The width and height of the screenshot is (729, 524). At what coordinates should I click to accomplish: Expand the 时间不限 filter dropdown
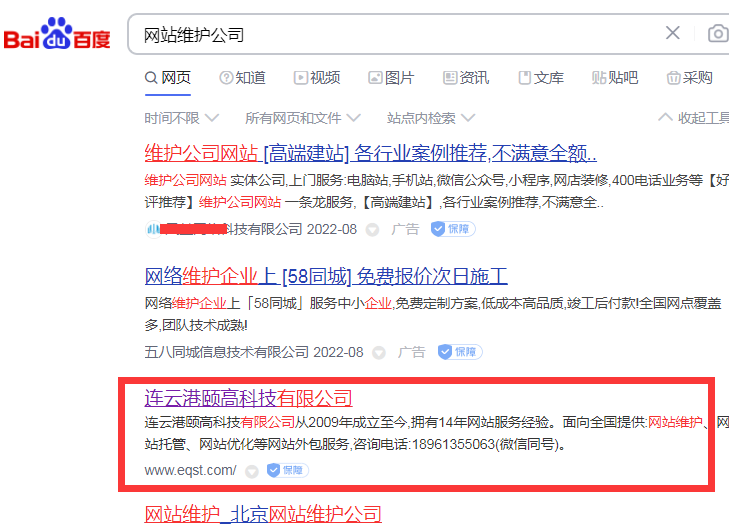coord(182,118)
